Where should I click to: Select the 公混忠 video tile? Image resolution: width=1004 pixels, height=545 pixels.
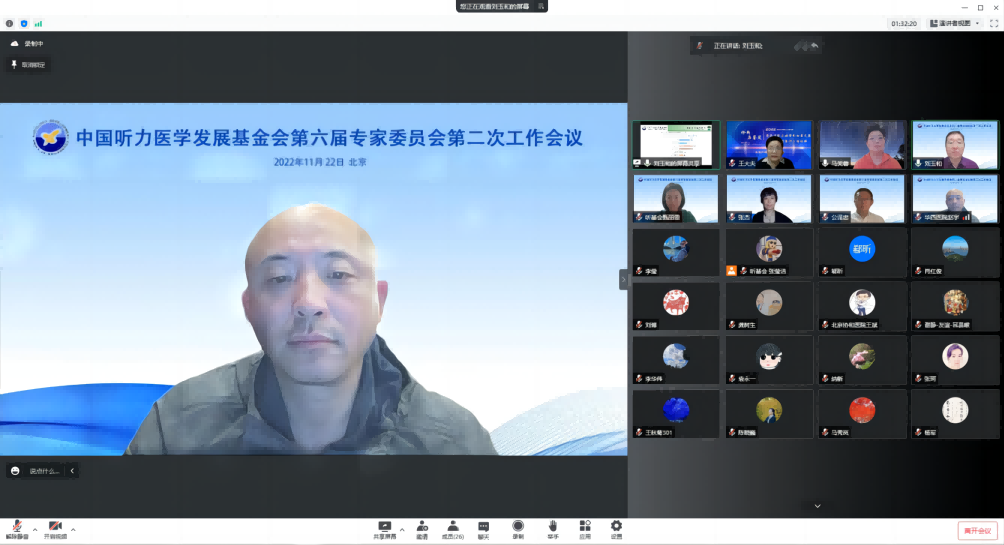tap(862, 199)
